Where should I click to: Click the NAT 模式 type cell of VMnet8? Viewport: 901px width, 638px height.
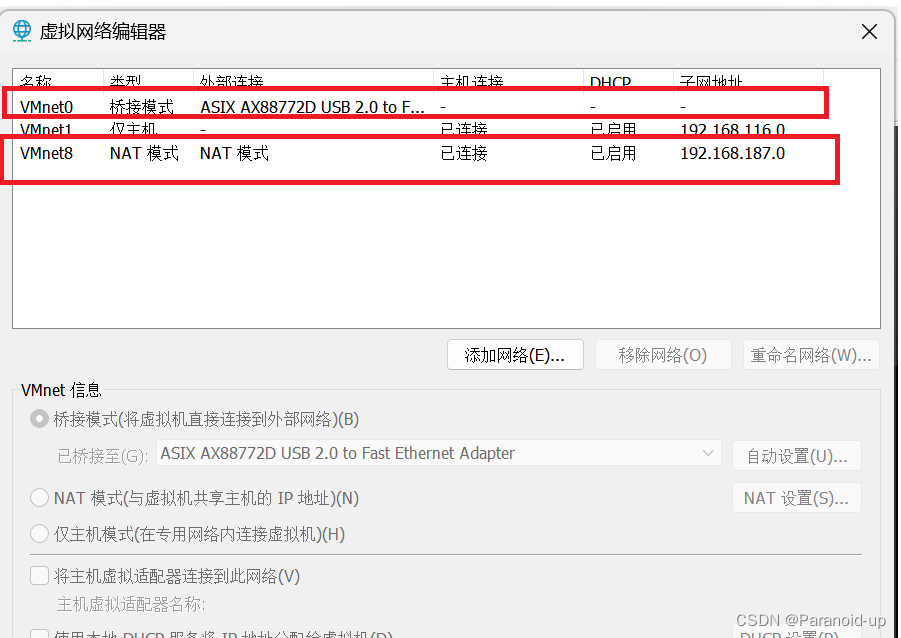point(144,153)
